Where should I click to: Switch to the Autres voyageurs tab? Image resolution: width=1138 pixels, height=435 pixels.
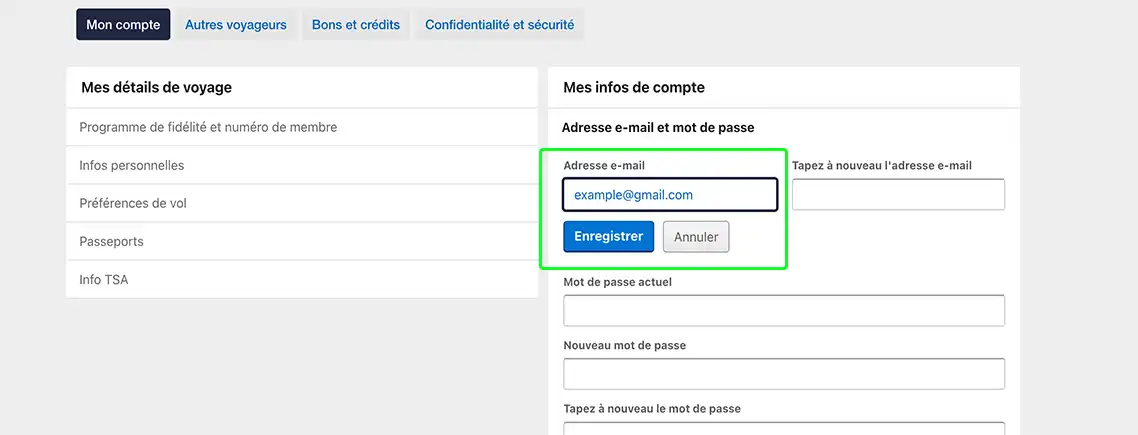coord(236,25)
